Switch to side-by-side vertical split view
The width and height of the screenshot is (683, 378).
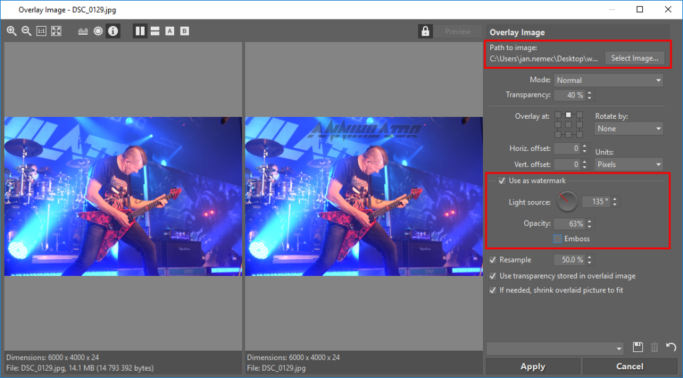140,31
